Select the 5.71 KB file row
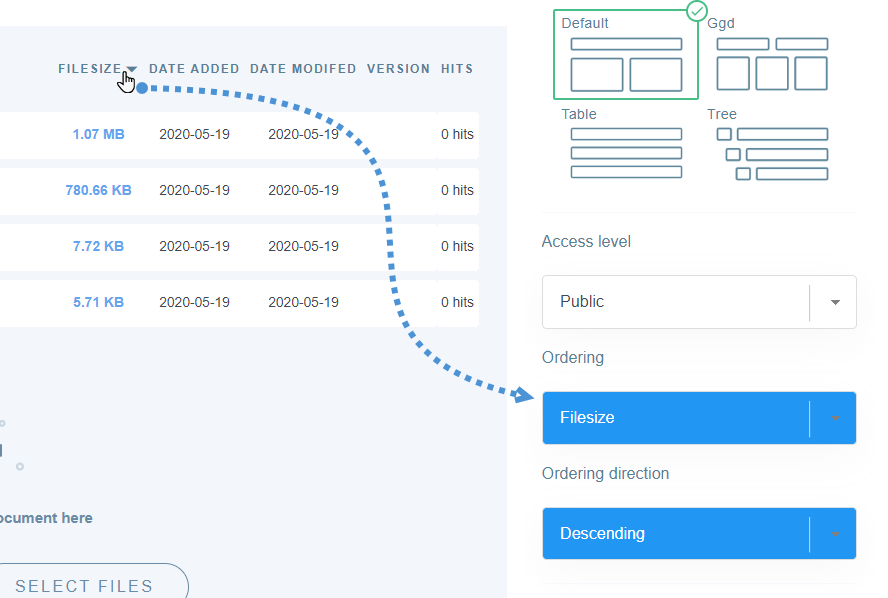This screenshot has width=888, height=598. (x=98, y=302)
